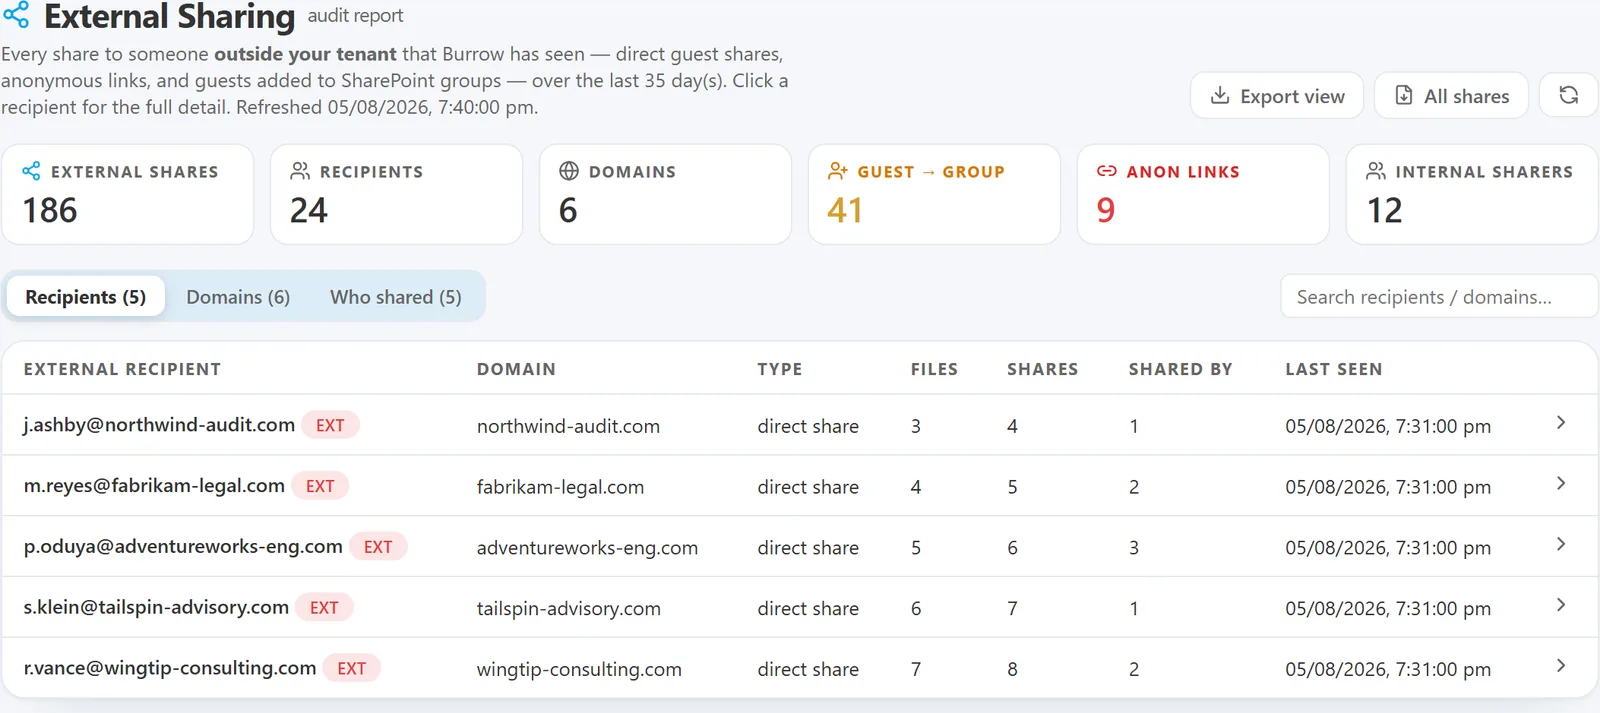Viewport: 1600px width, 713px height.
Task: Click the Shared By column header
Action: pyautogui.click(x=1180, y=369)
